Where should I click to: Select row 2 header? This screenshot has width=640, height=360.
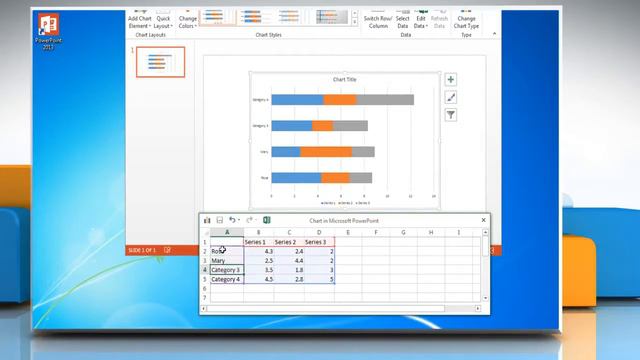205,251
